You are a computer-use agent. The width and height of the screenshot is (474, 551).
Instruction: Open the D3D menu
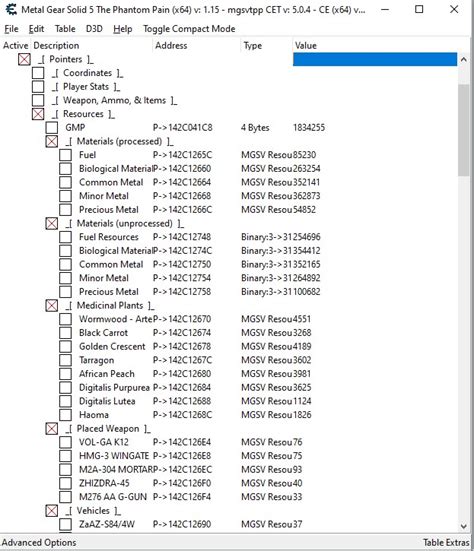(94, 29)
